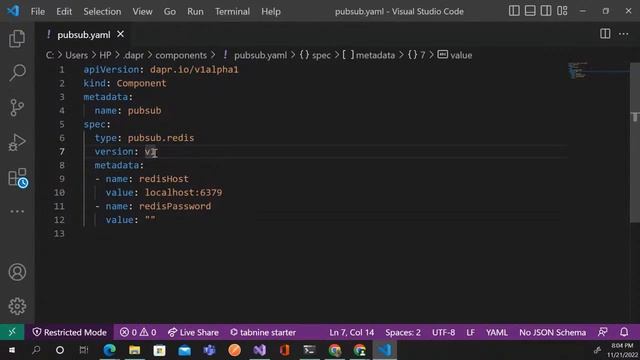Open File Explorer from taskbar
Image resolution: width=640 pixels, height=360 pixels.
click(134, 350)
